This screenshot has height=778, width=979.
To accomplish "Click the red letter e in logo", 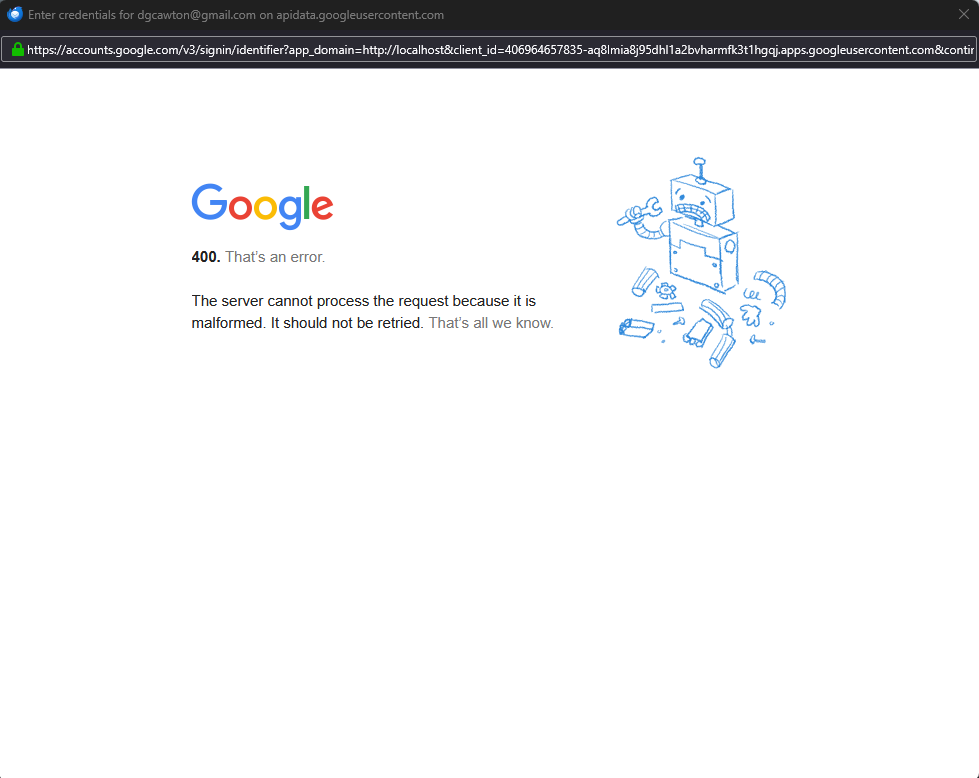I will [322, 207].
